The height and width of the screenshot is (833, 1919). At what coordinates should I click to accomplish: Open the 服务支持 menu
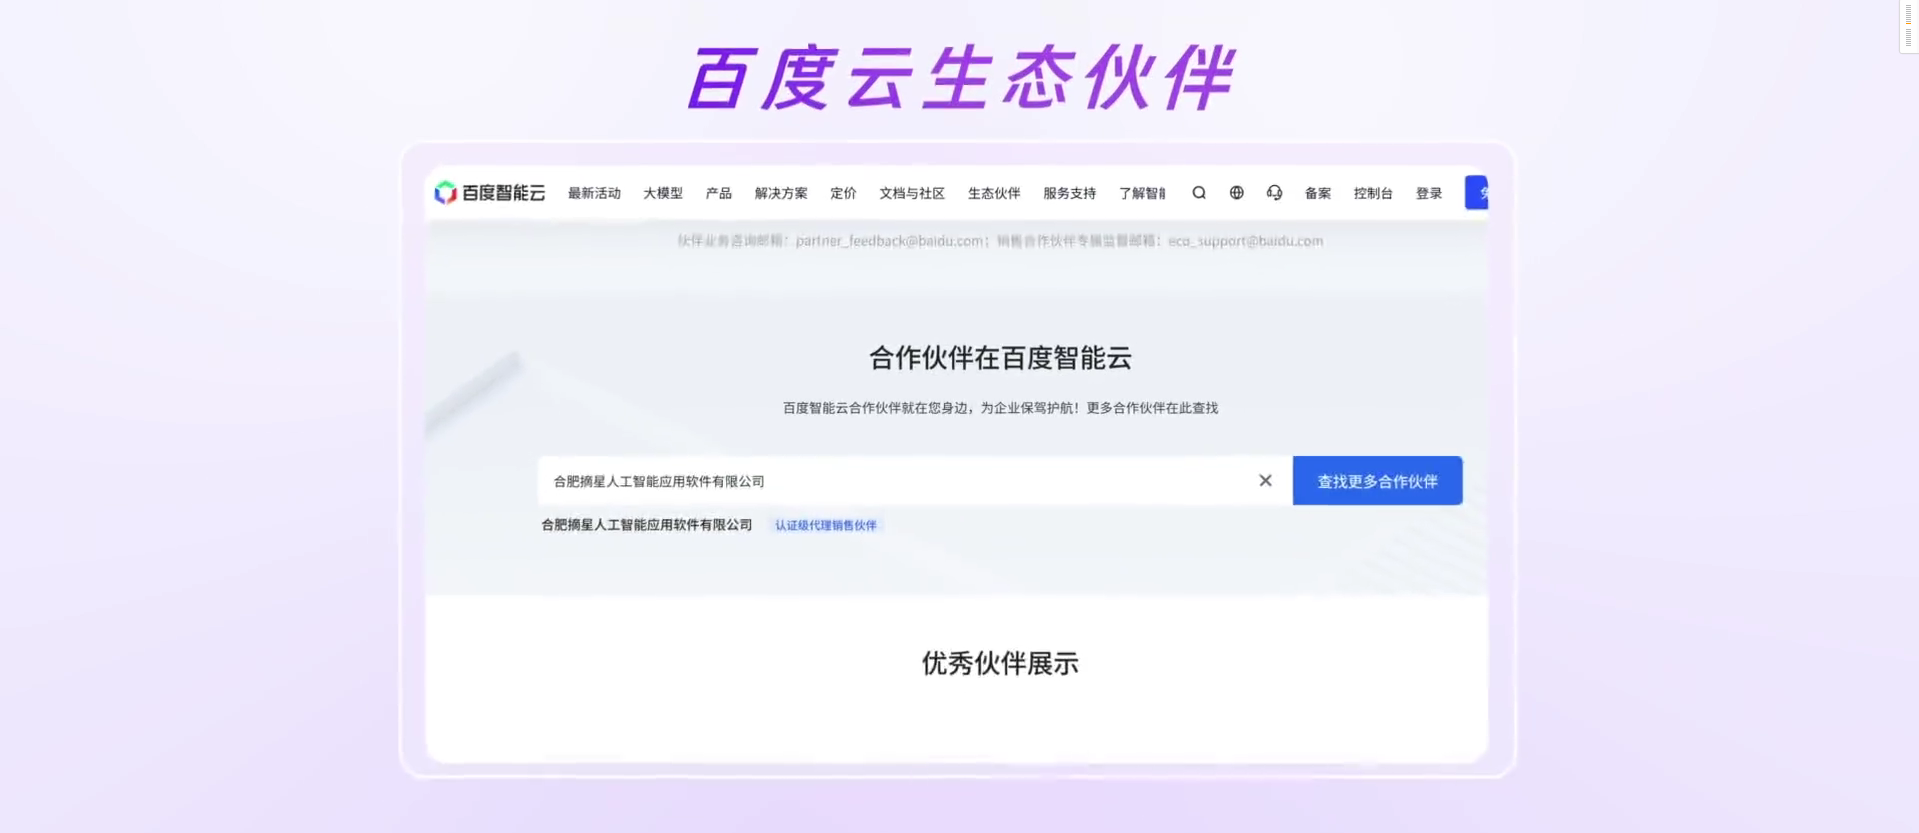(x=1069, y=193)
